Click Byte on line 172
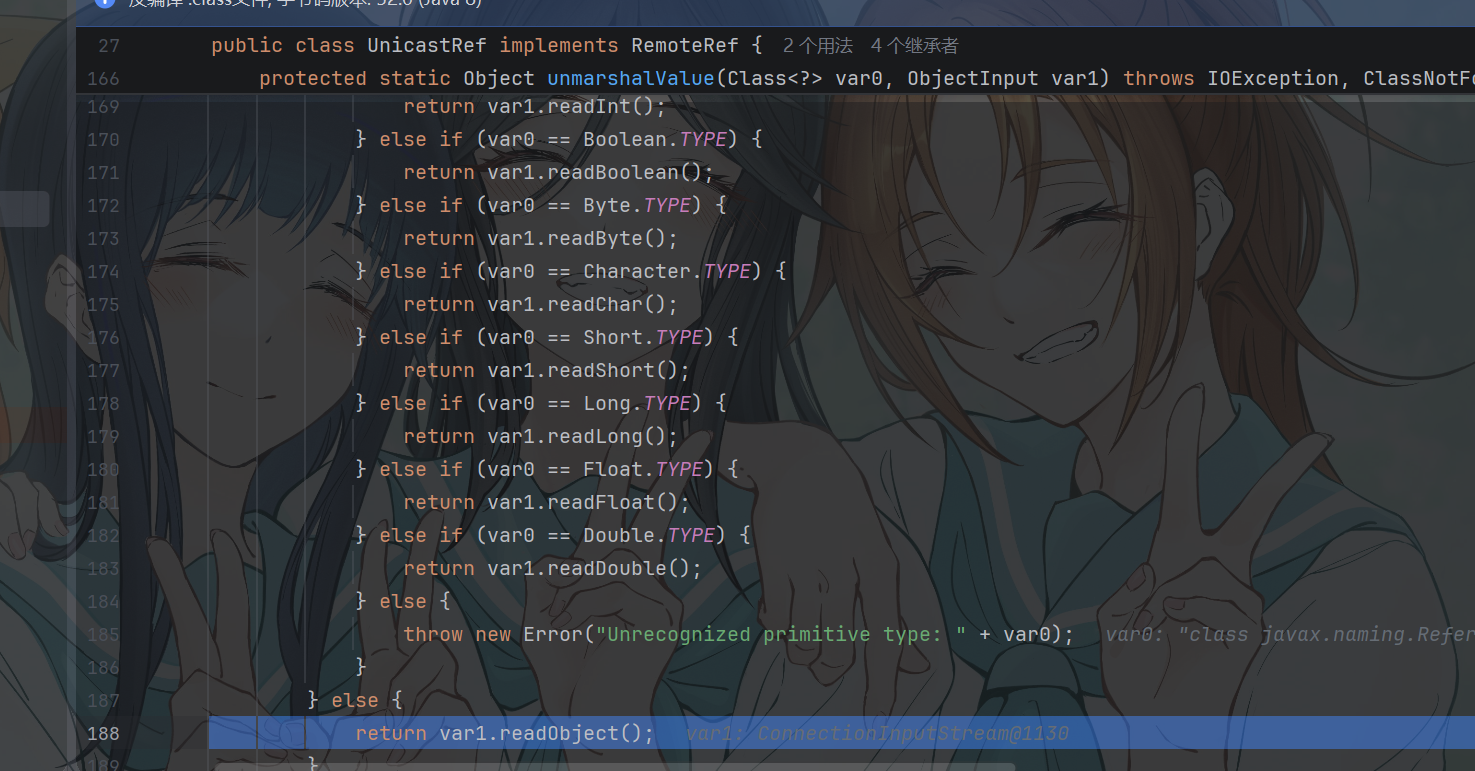The image size is (1475, 771). tap(607, 205)
